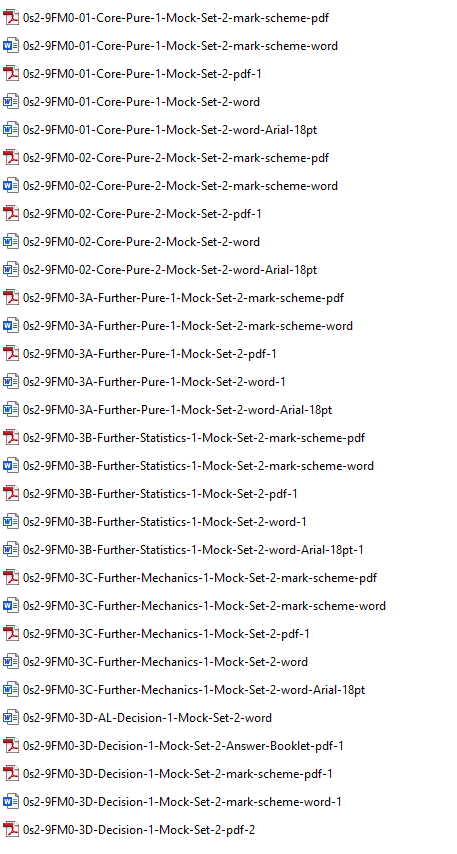Click the Word icon beside Core-Pure-2-Mock-Set-2-word-Arial-18pt
This screenshot has width=457, height=854.
(x=11, y=270)
